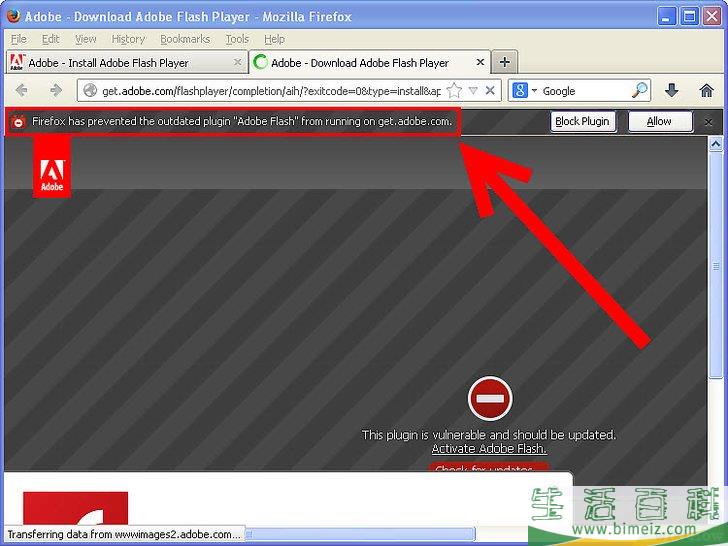Click the address bar URL field
Screen dimensions: 728x546
(x=271, y=91)
